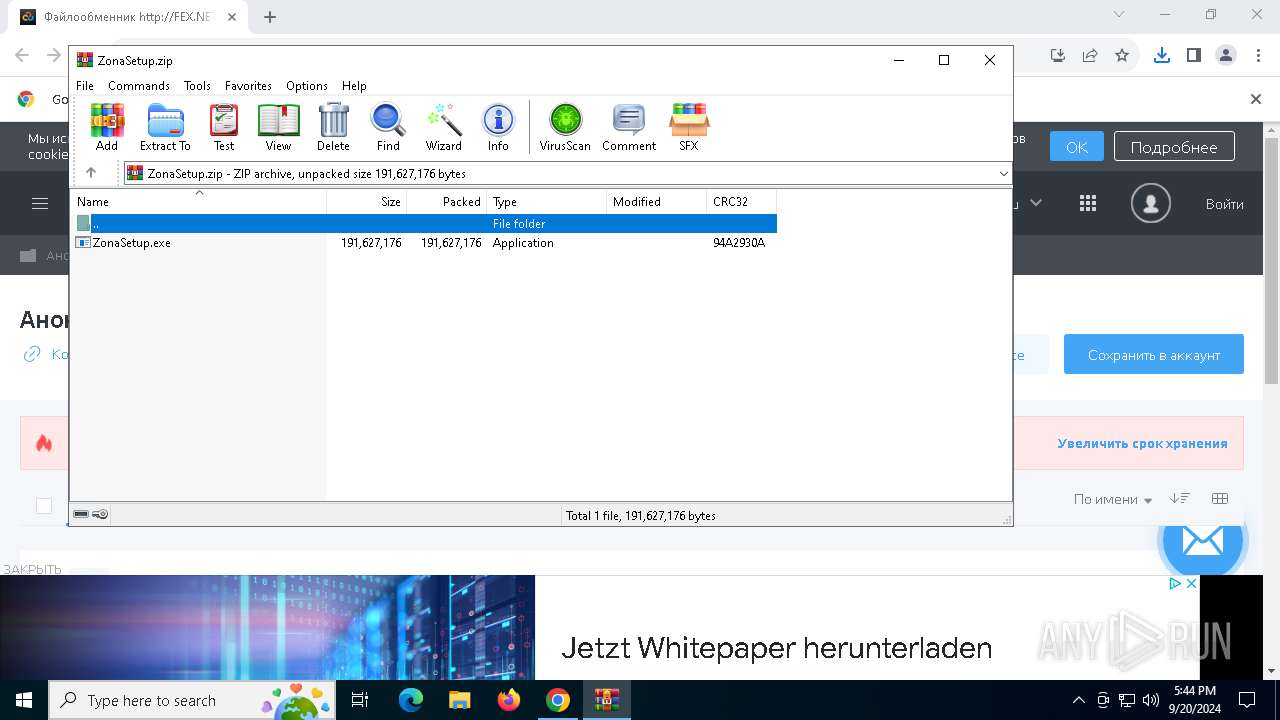1280x720 pixels.
Task: Open the Comment tool
Action: 629,127
